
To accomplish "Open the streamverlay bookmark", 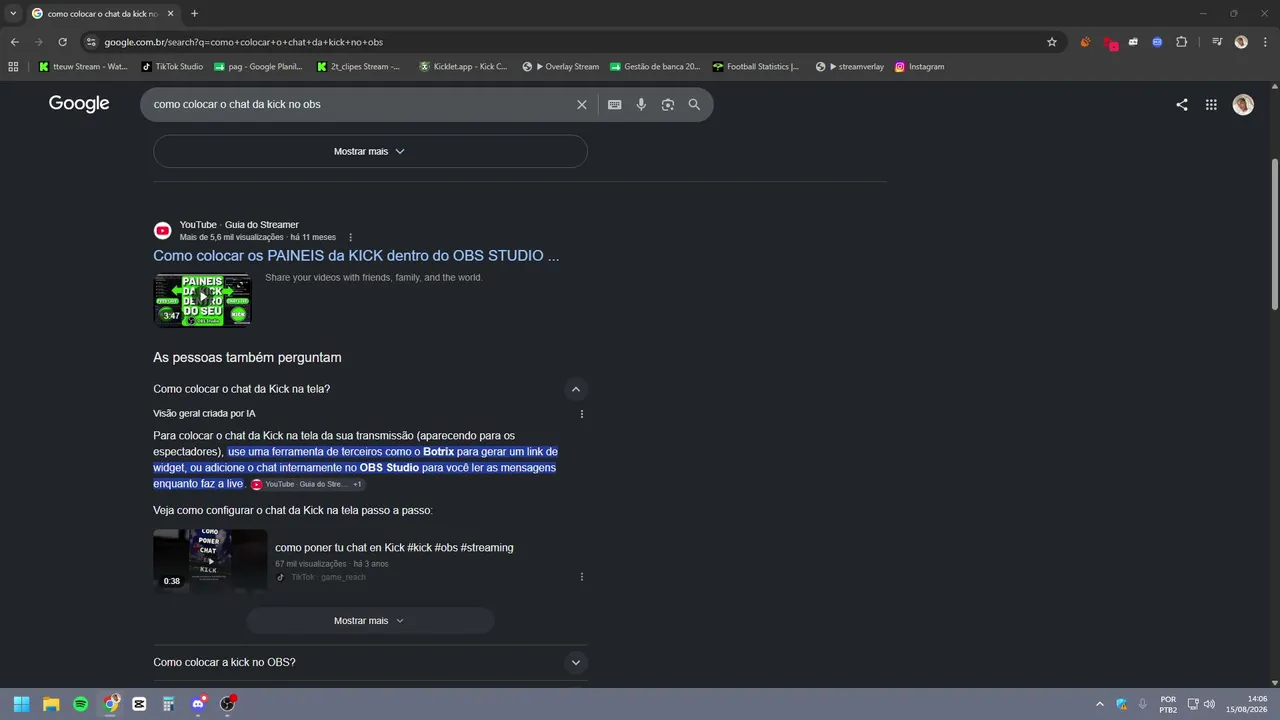I will click(x=850, y=67).
